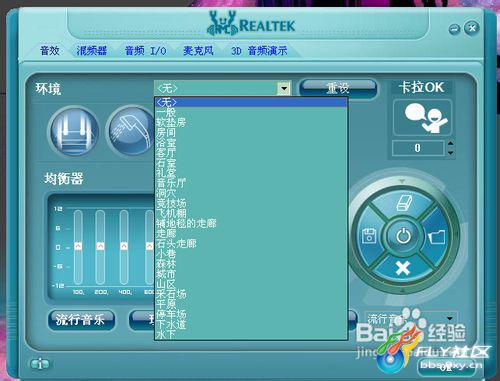The width and height of the screenshot is (500, 381).
Task: Click the 流行音乐 preset button
Action: pyautogui.click(x=81, y=320)
